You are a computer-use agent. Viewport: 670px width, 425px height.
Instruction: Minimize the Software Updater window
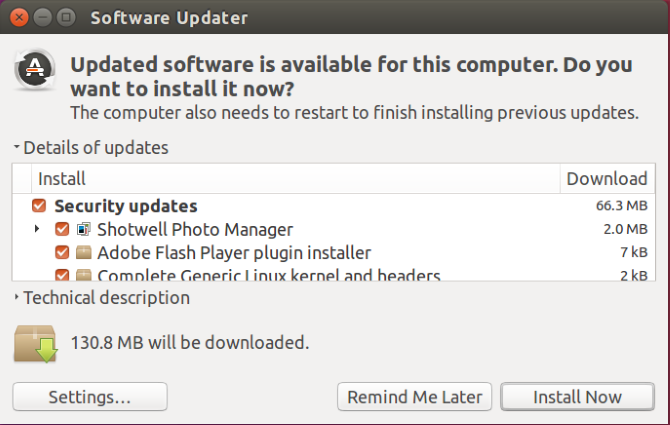coord(43,17)
